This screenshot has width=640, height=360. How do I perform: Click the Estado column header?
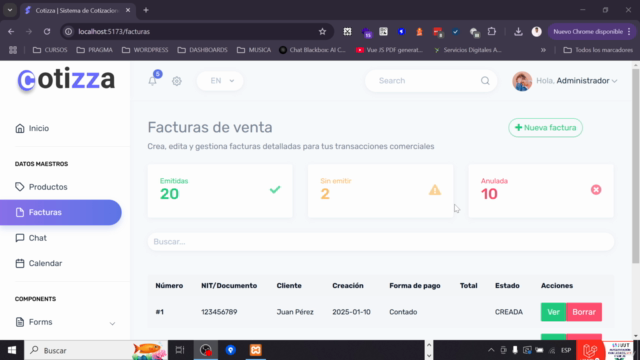tap(507, 286)
